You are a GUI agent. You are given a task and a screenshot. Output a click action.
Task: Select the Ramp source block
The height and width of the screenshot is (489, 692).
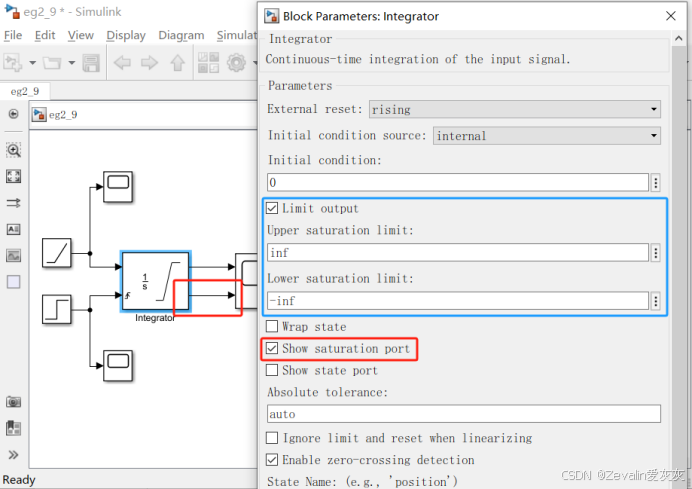click(57, 253)
